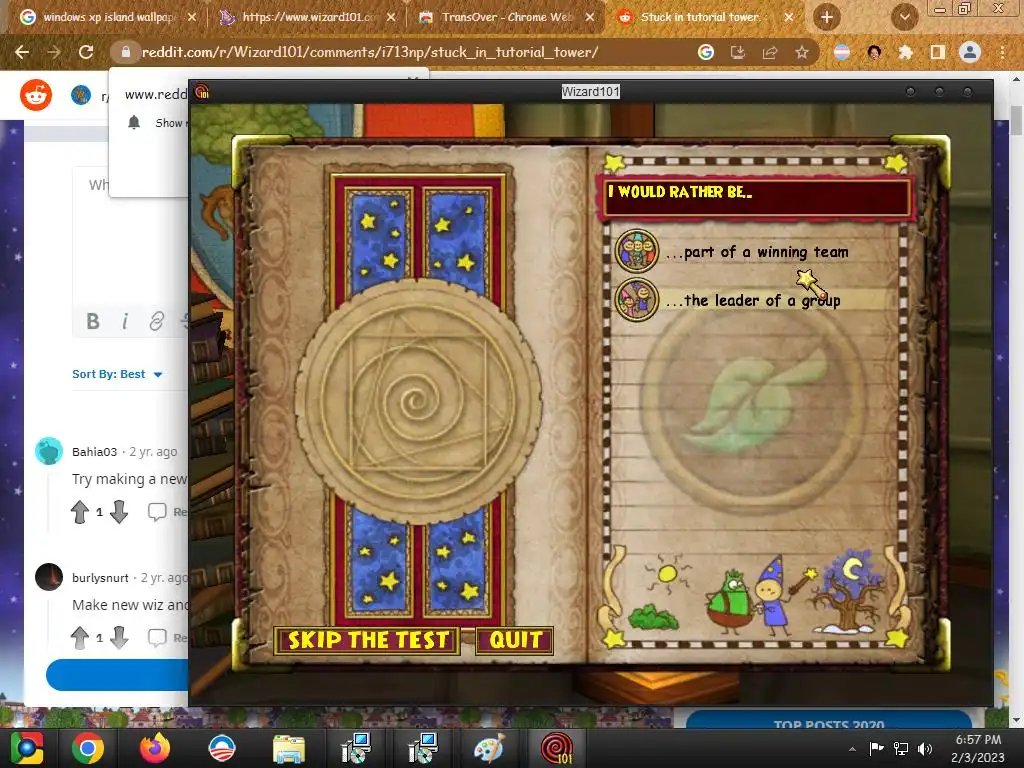Reply to Bahia03's comment
The image size is (1024, 768).
click(167, 512)
